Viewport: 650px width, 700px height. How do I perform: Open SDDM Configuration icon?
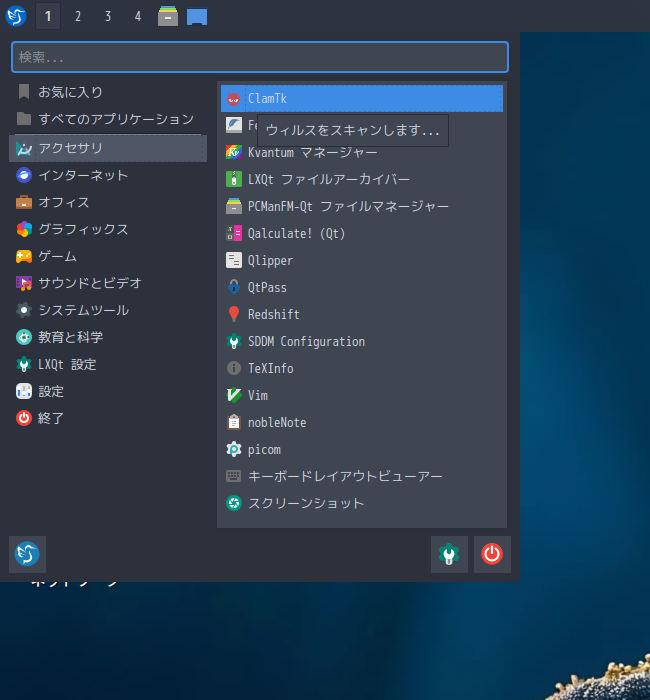pyautogui.click(x=234, y=341)
